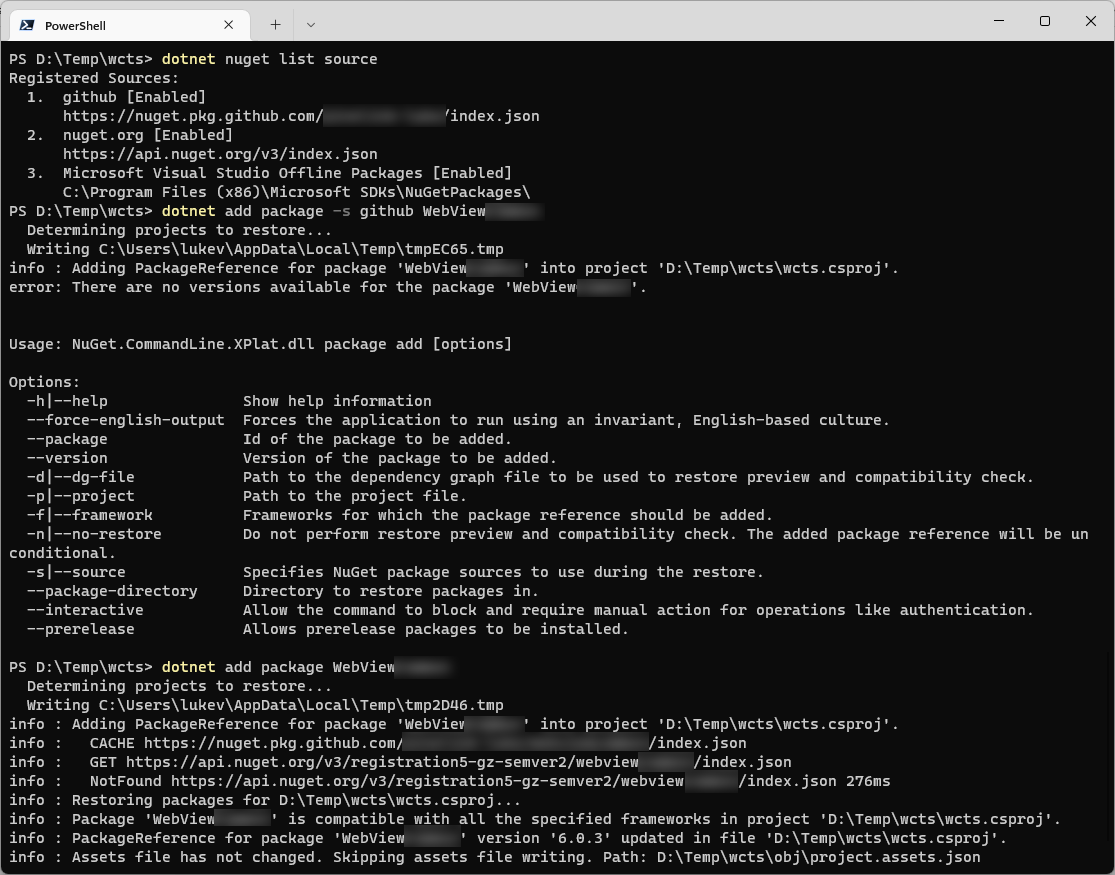This screenshot has width=1115, height=875.
Task: Click the 'Usage: NuGet.CommandLine.XPlat.dll' line
Action: click(x=260, y=344)
